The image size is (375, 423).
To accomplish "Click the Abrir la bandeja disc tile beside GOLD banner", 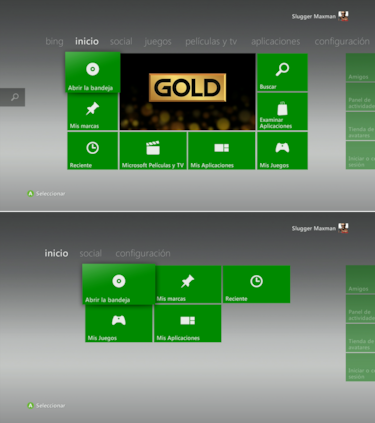I will point(93,72).
